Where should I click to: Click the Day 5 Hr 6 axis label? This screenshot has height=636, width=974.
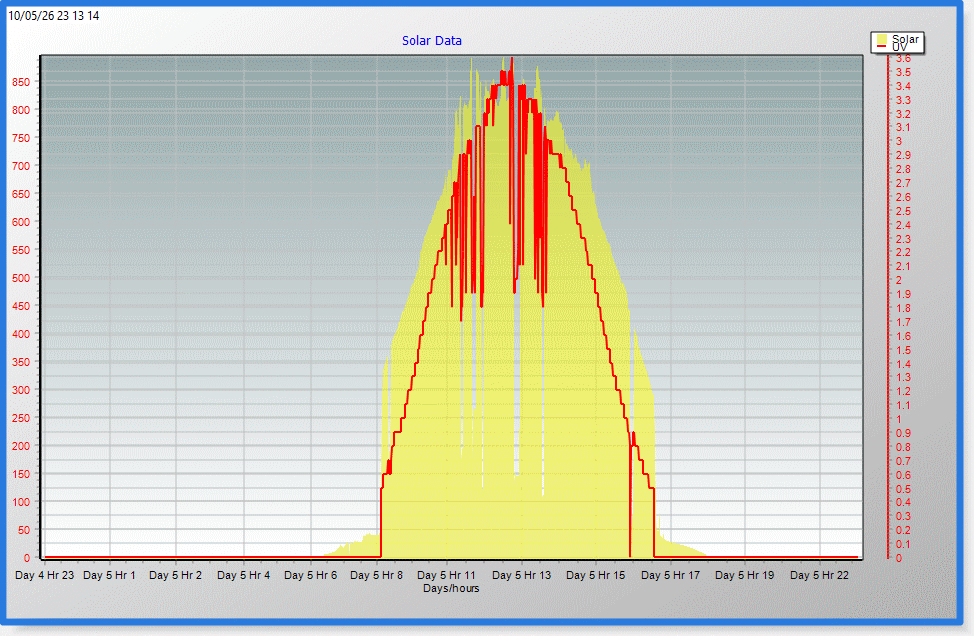coord(311,575)
